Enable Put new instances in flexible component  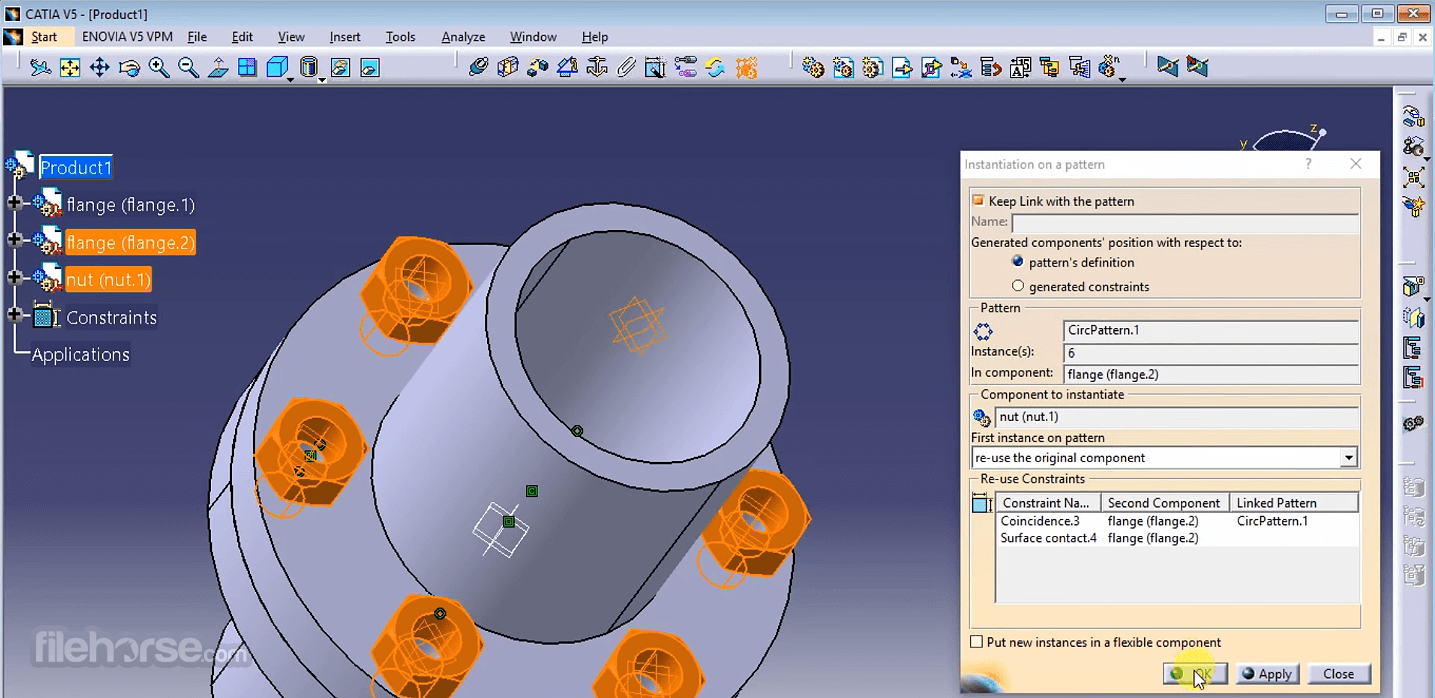977,642
